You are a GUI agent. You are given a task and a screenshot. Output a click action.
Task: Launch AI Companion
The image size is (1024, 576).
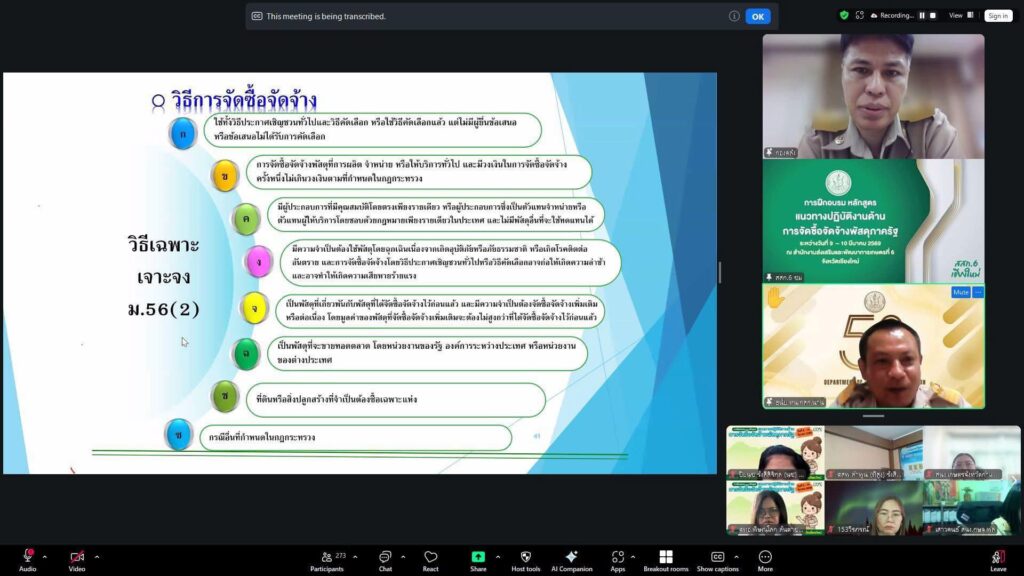pos(571,557)
